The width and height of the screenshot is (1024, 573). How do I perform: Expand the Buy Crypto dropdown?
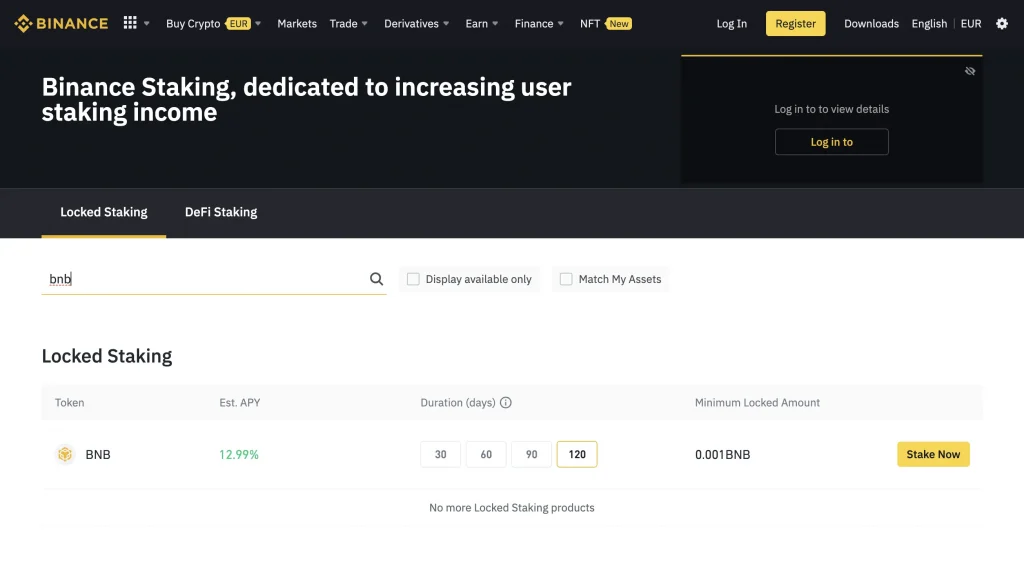click(x=213, y=24)
